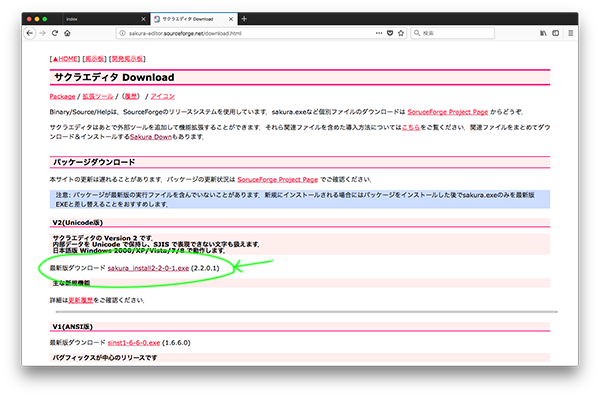Go back to the previous page
This screenshot has width=600, height=397.
[29, 33]
